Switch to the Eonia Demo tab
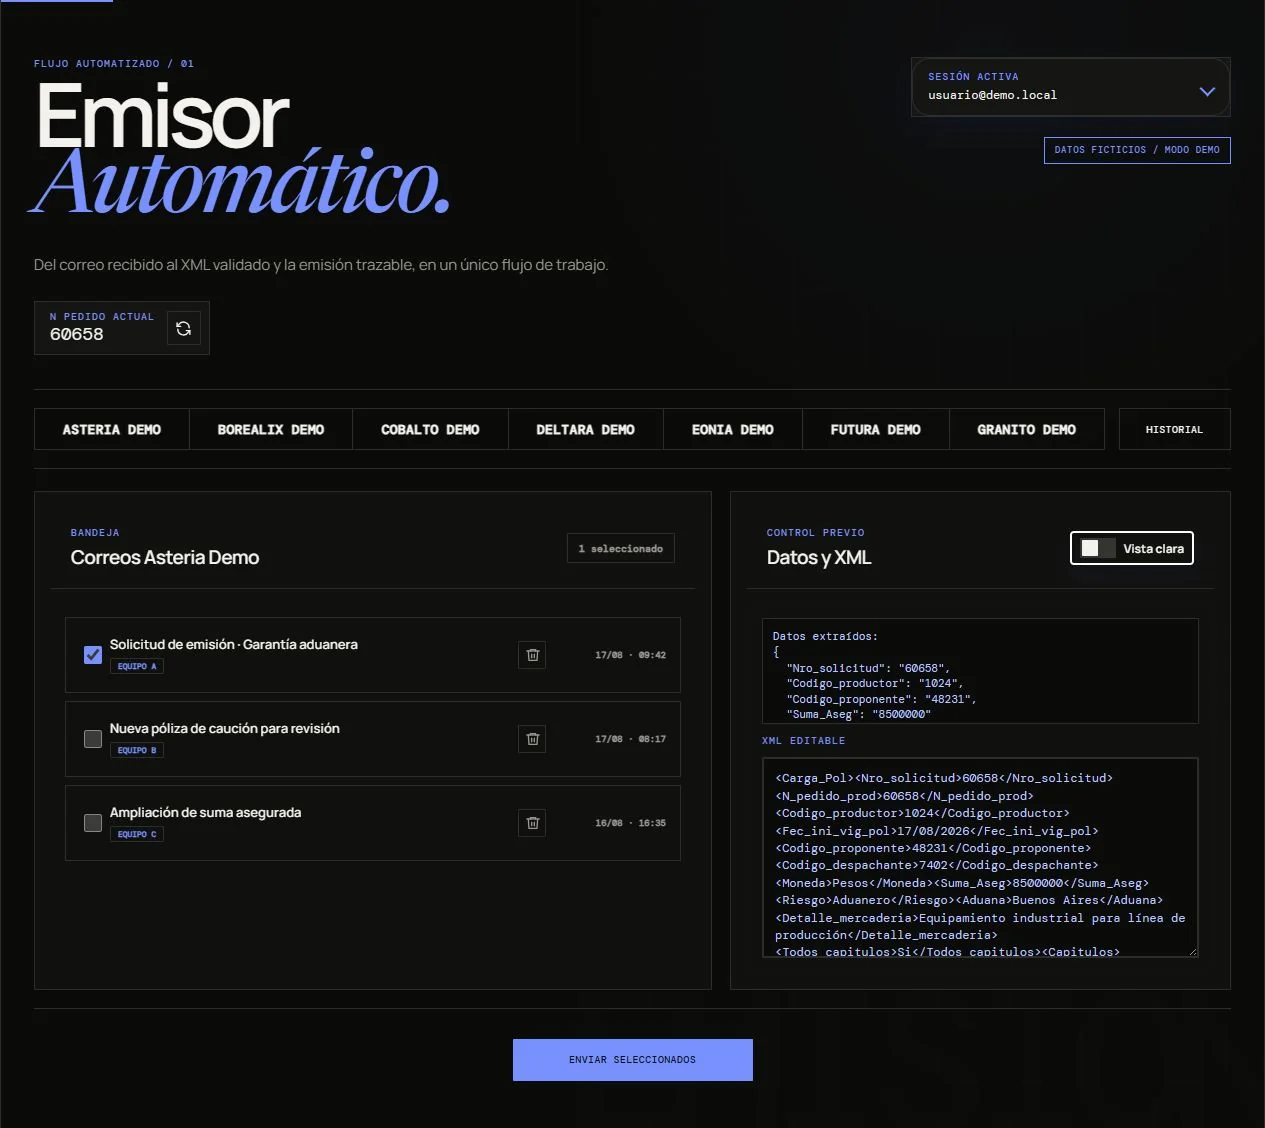 [733, 429]
